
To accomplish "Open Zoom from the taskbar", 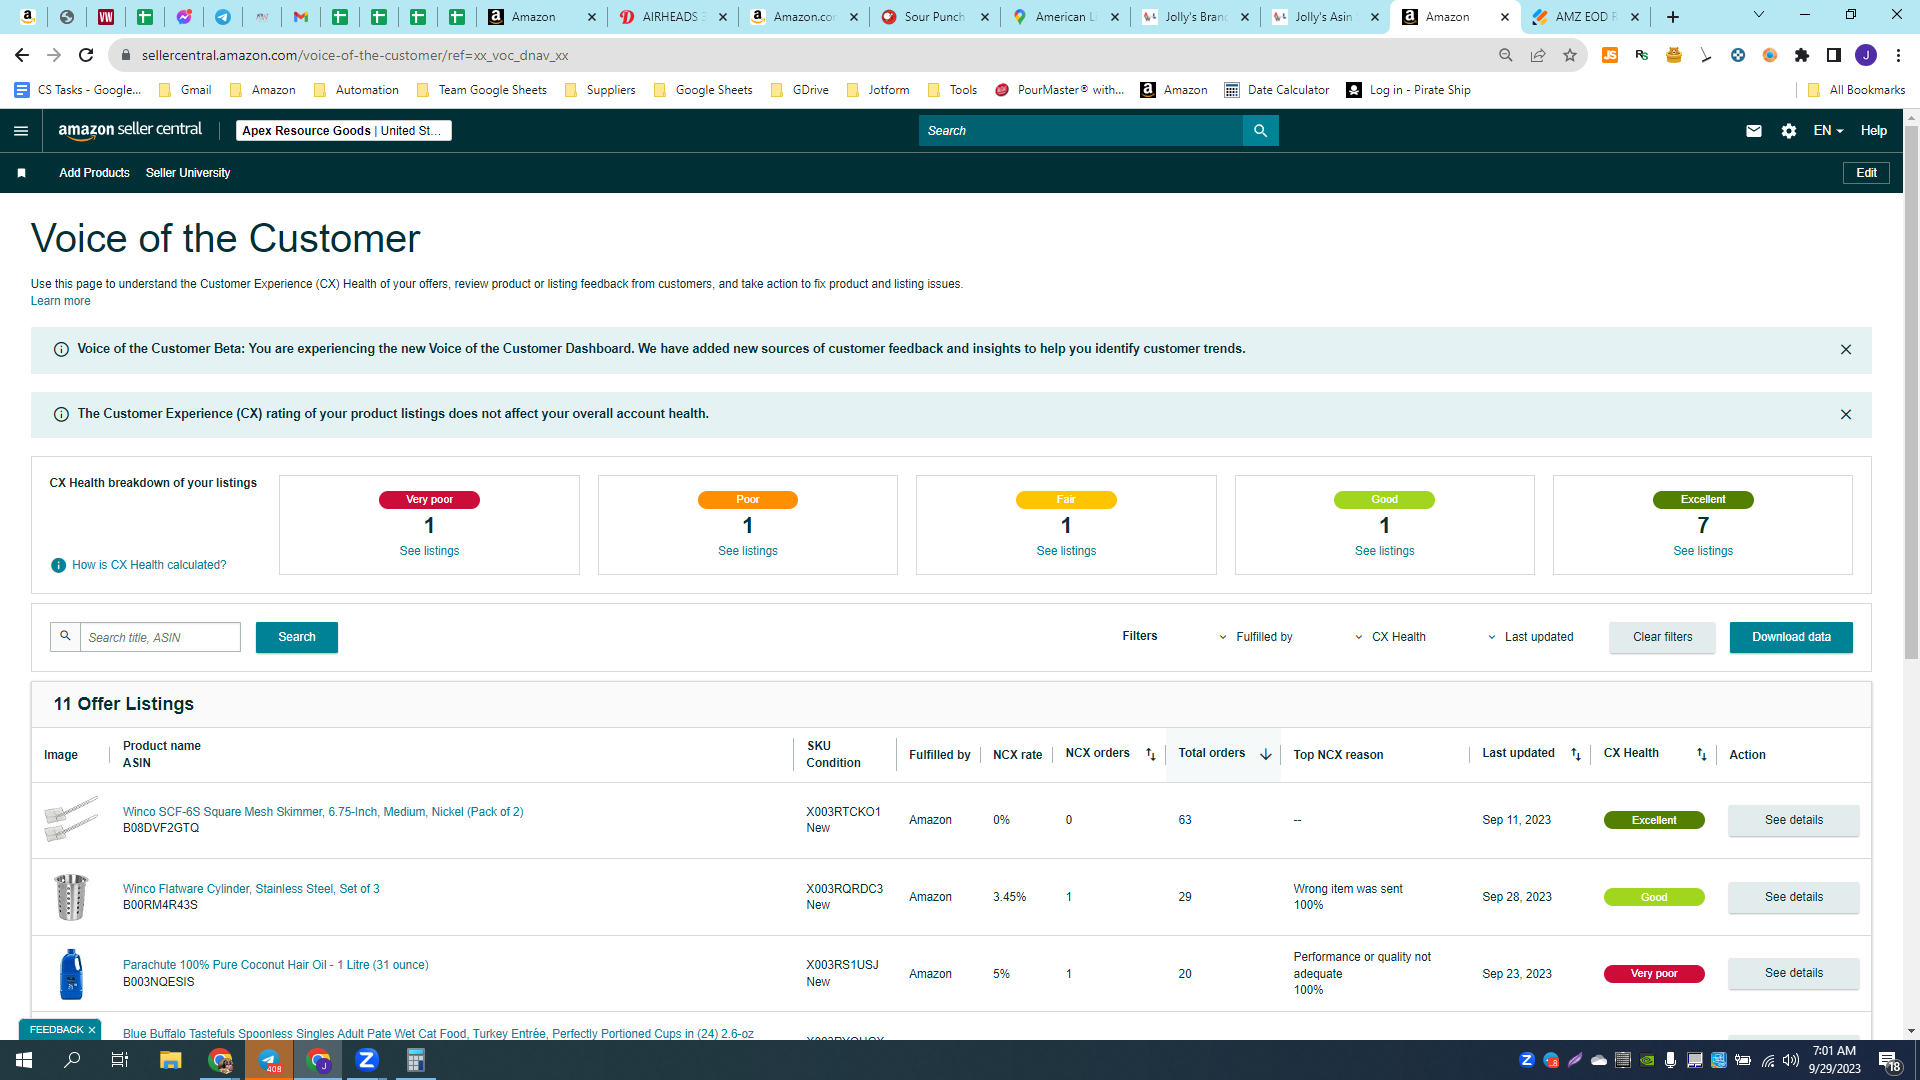I will (x=367, y=1060).
